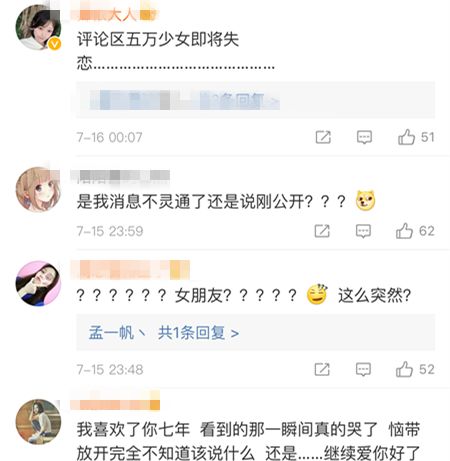Select comment text 评论区五万少女即将失恋
Viewport: 450px width, 461px height.
click(175, 51)
